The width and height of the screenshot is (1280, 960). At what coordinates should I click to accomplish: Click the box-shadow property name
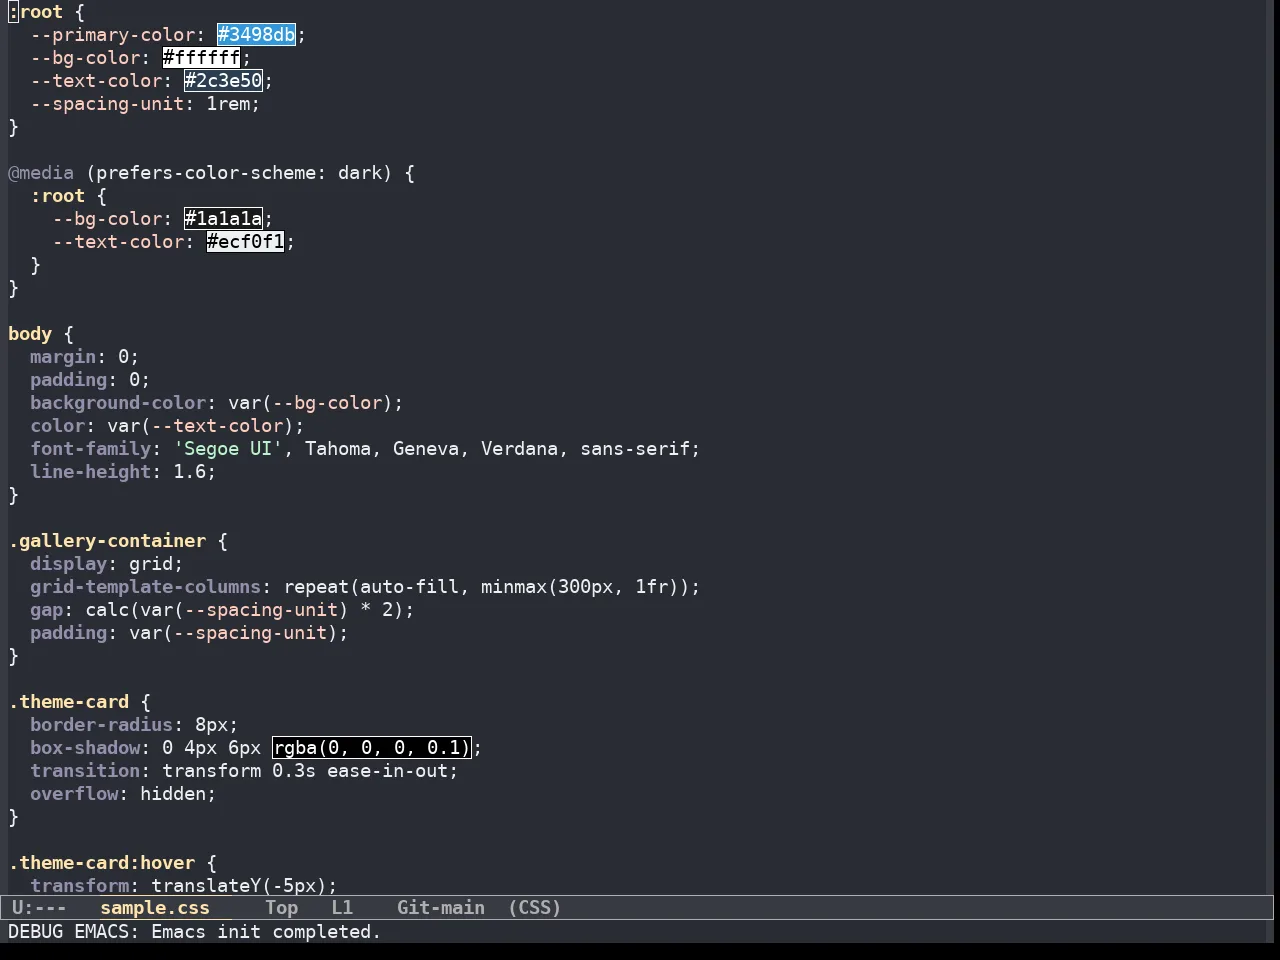click(85, 748)
